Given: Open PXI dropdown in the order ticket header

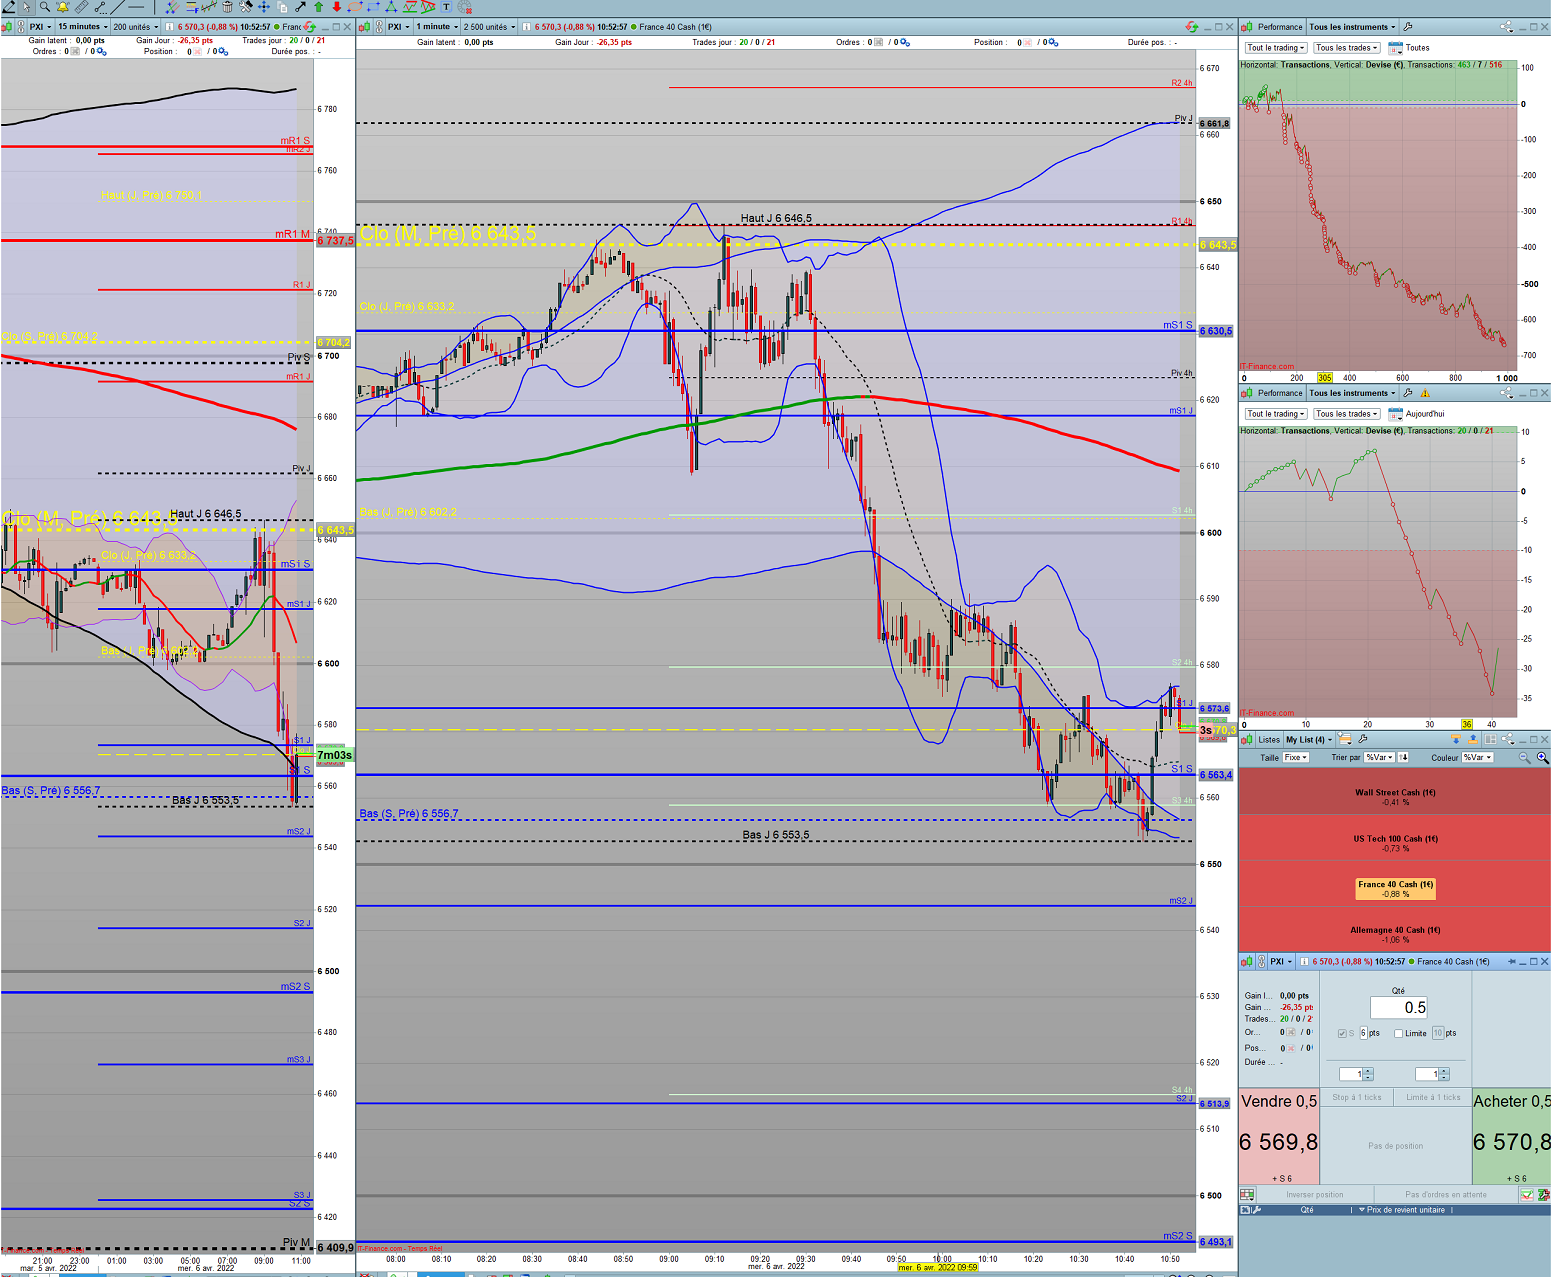Looking at the screenshot, I should 1281,962.
